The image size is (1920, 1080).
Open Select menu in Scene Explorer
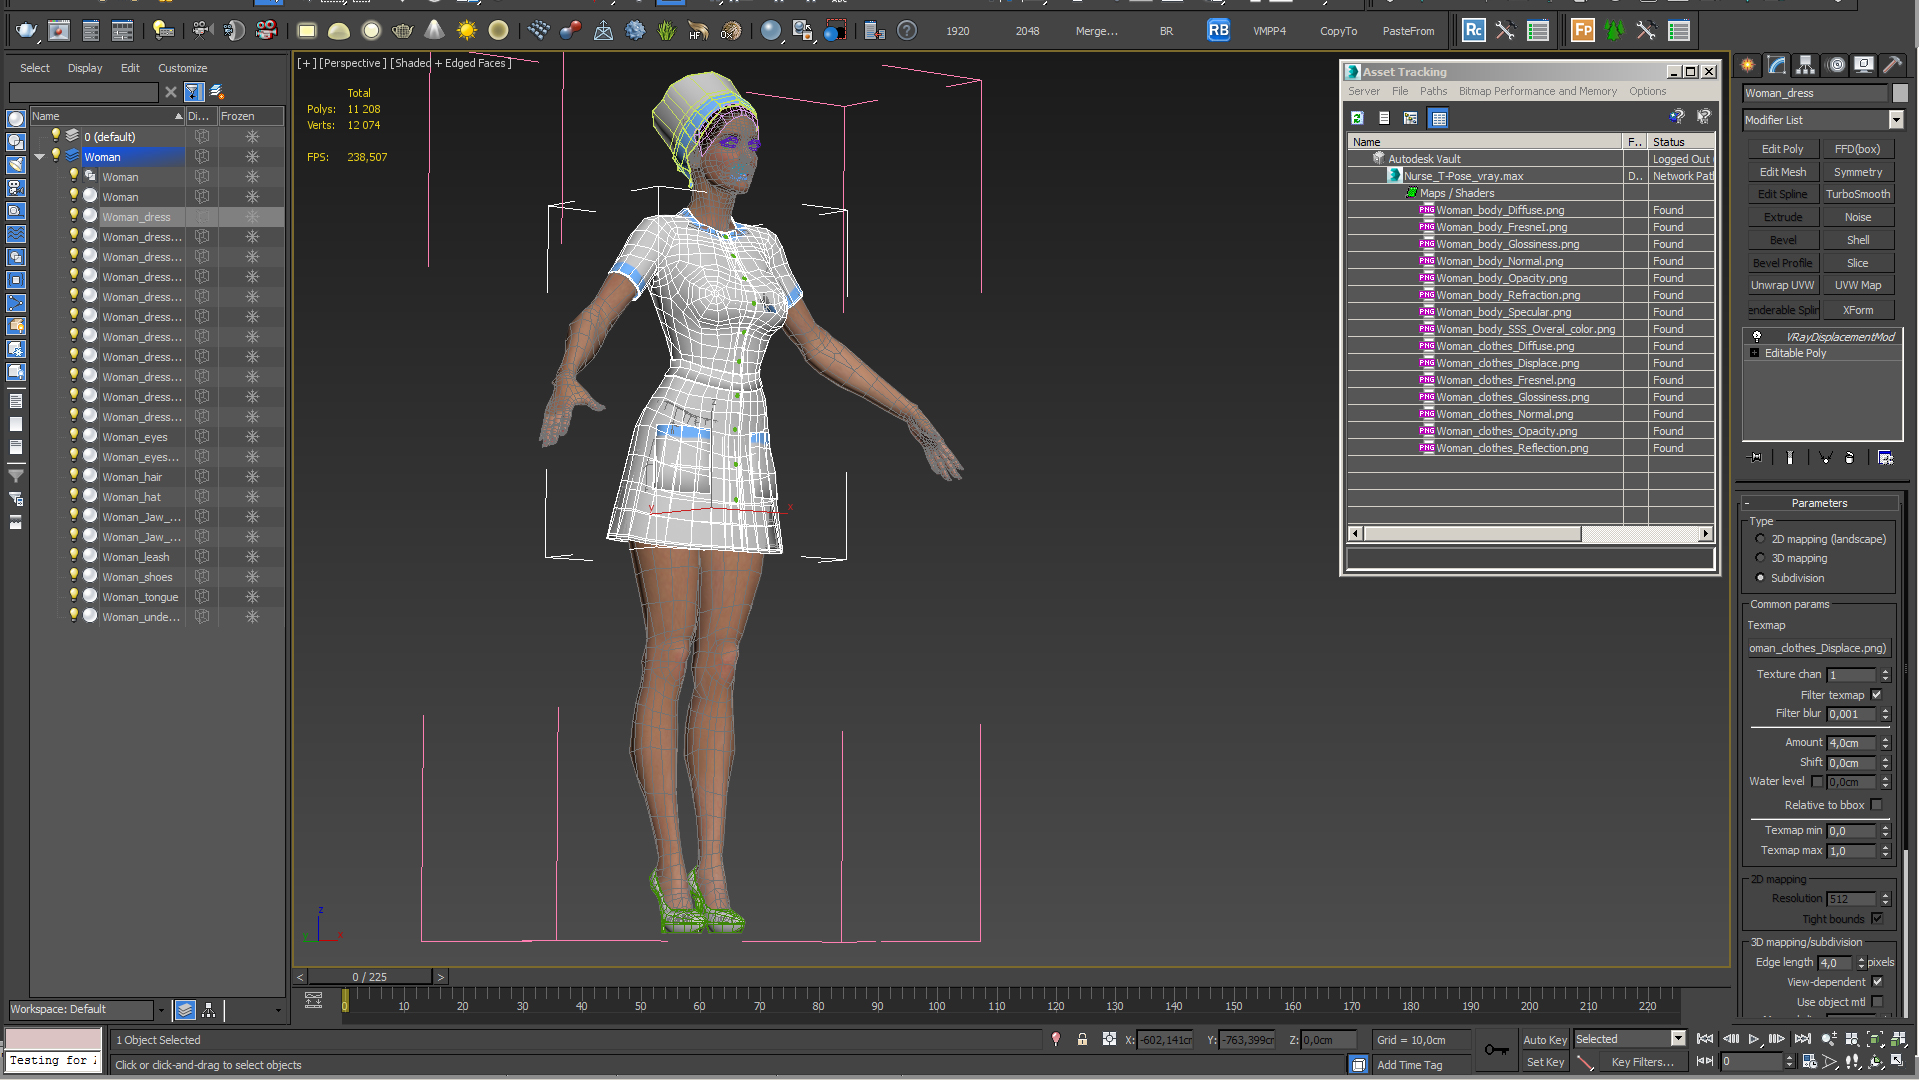(x=35, y=68)
